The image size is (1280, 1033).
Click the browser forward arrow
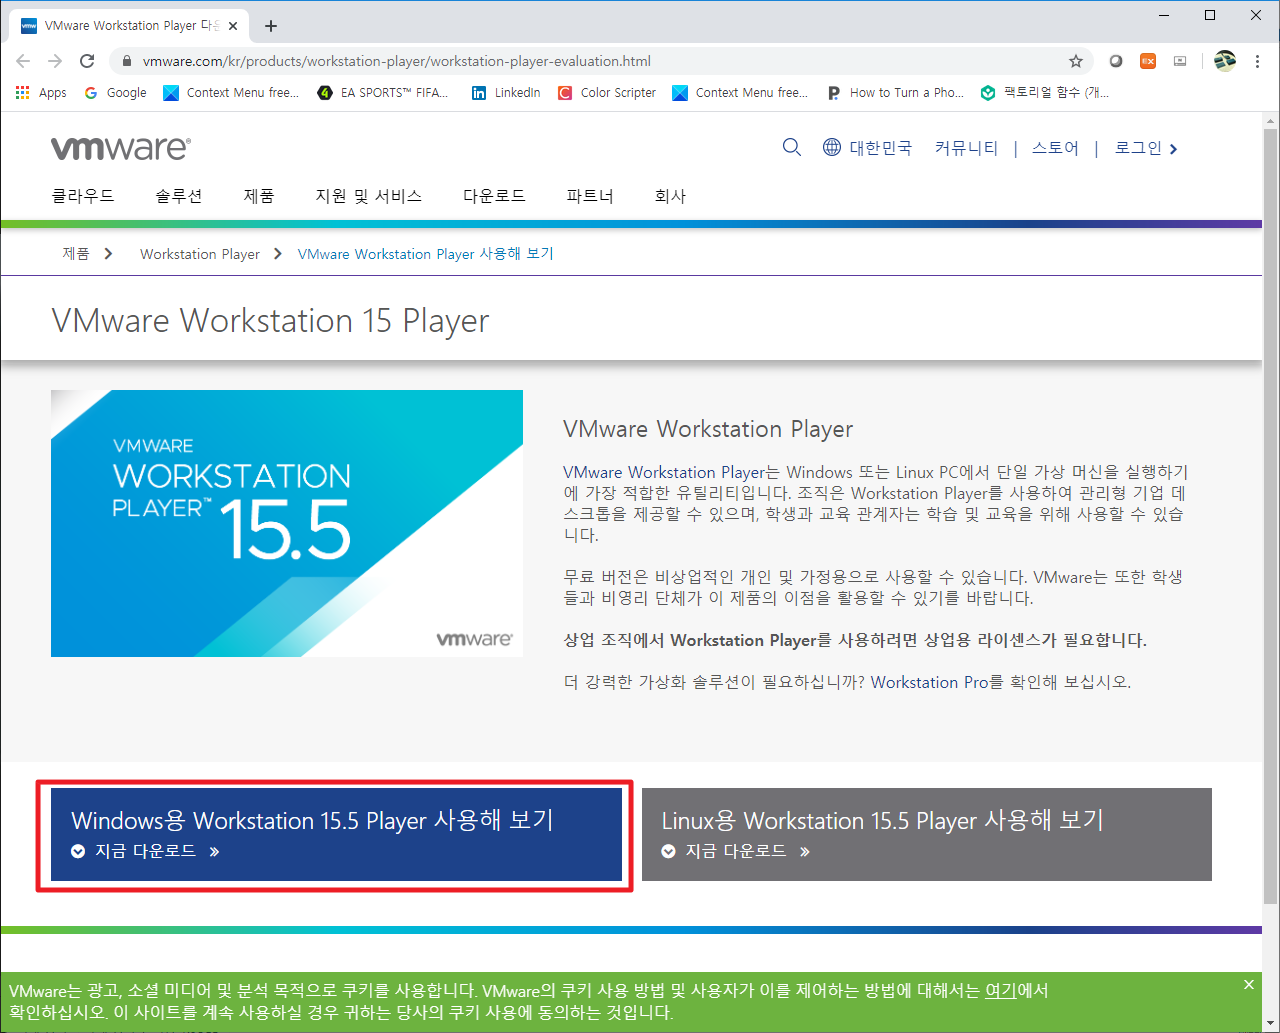(x=55, y=61)
